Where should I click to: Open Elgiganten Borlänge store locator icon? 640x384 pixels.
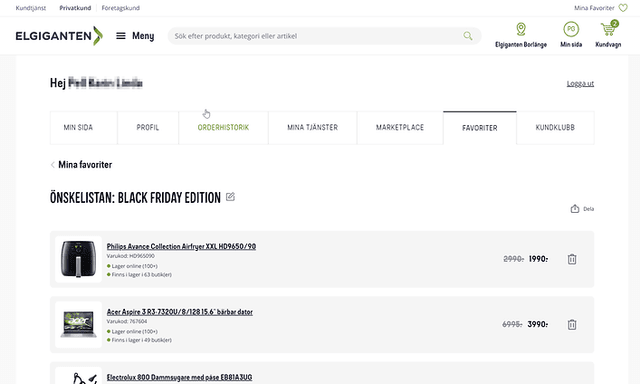(521, 29)
